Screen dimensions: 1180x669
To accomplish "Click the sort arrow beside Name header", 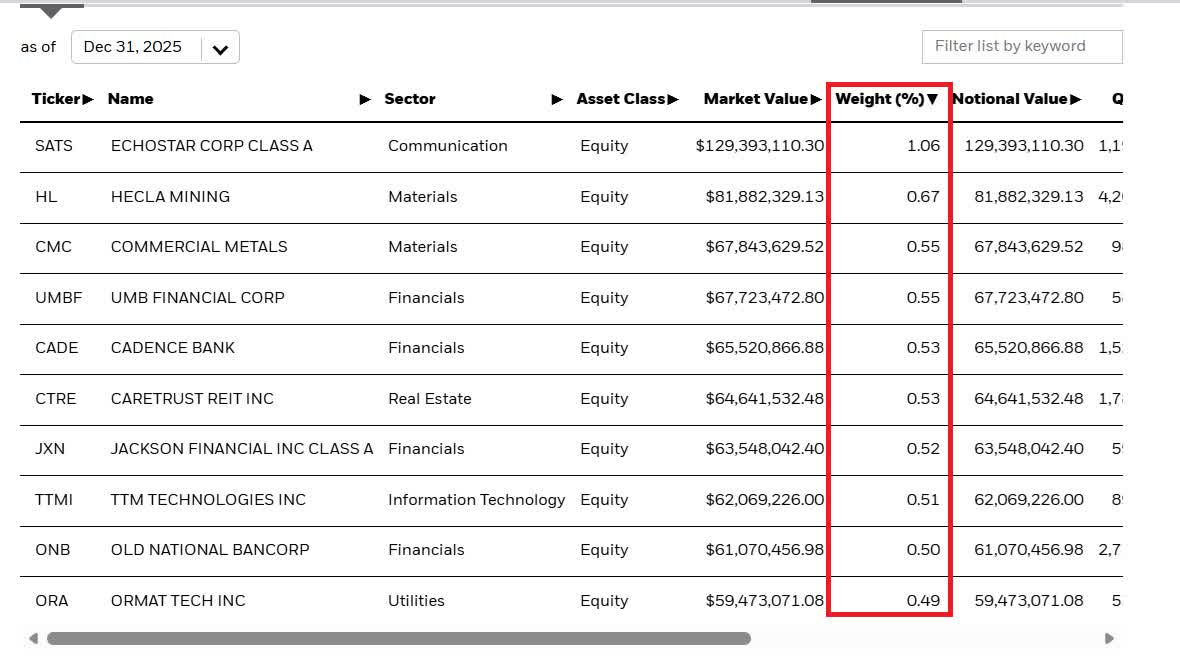I will [x=365, y=99].
